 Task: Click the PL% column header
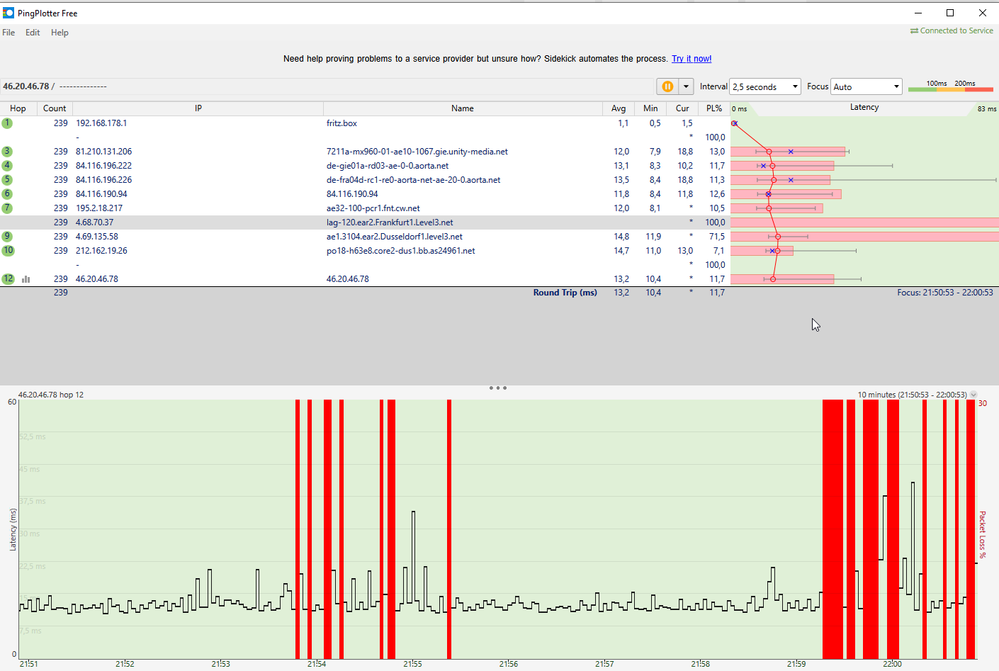point(714,108)
